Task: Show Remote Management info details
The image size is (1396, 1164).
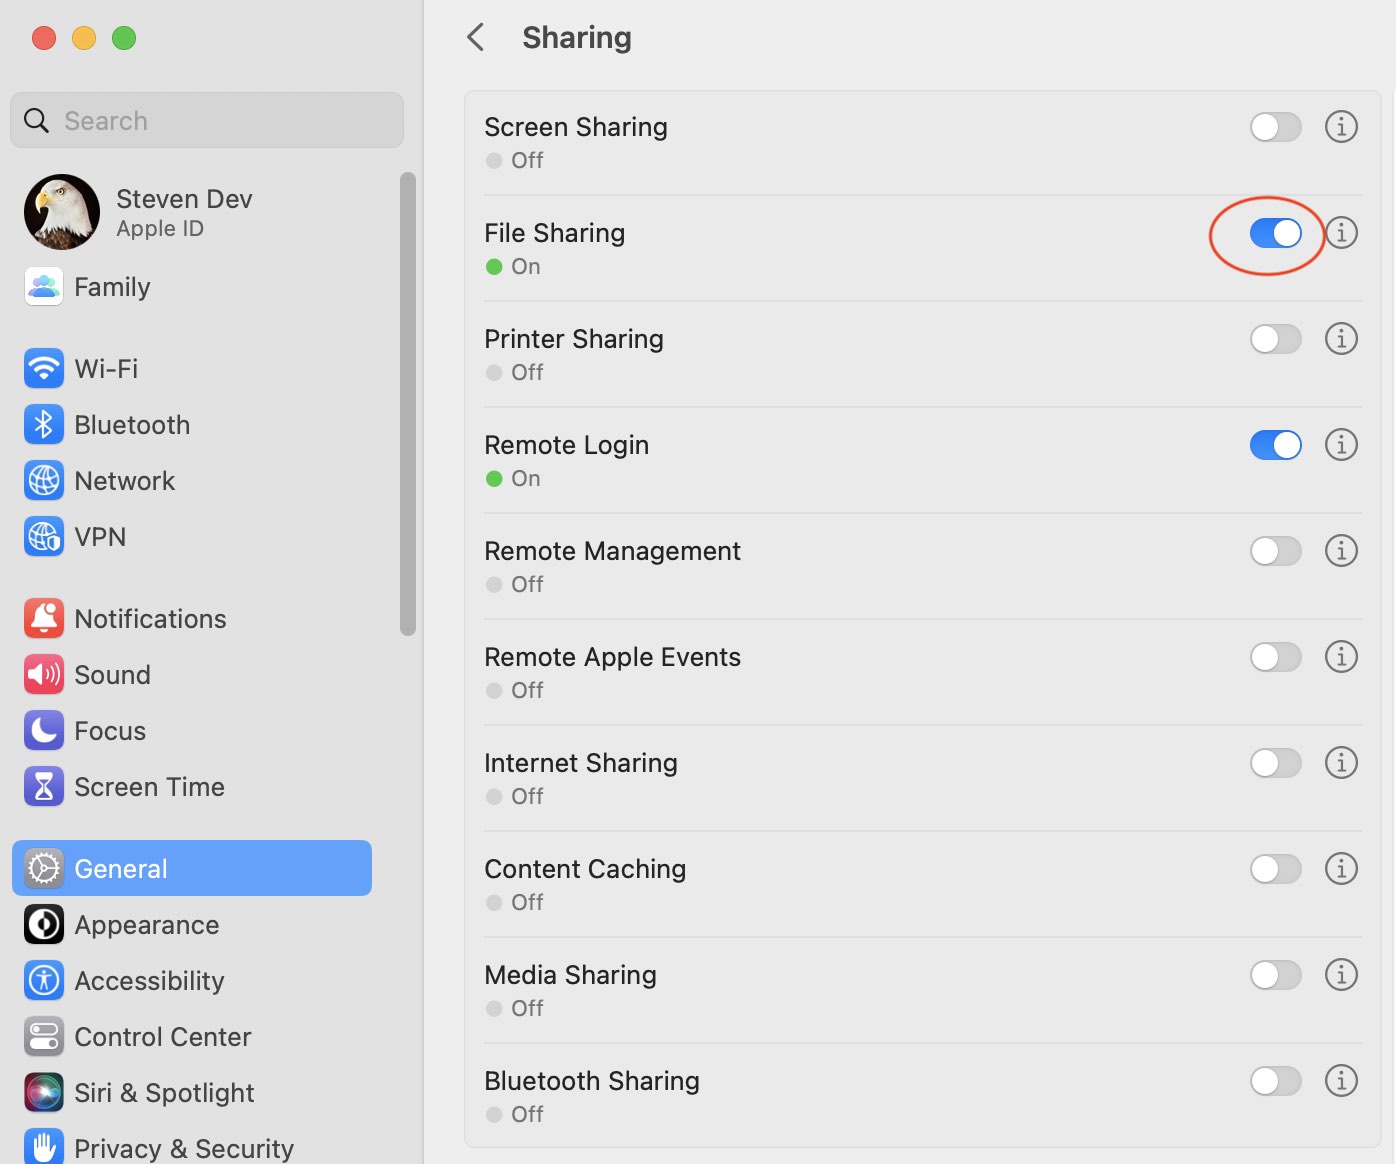Action: [x=1341, y=551]
